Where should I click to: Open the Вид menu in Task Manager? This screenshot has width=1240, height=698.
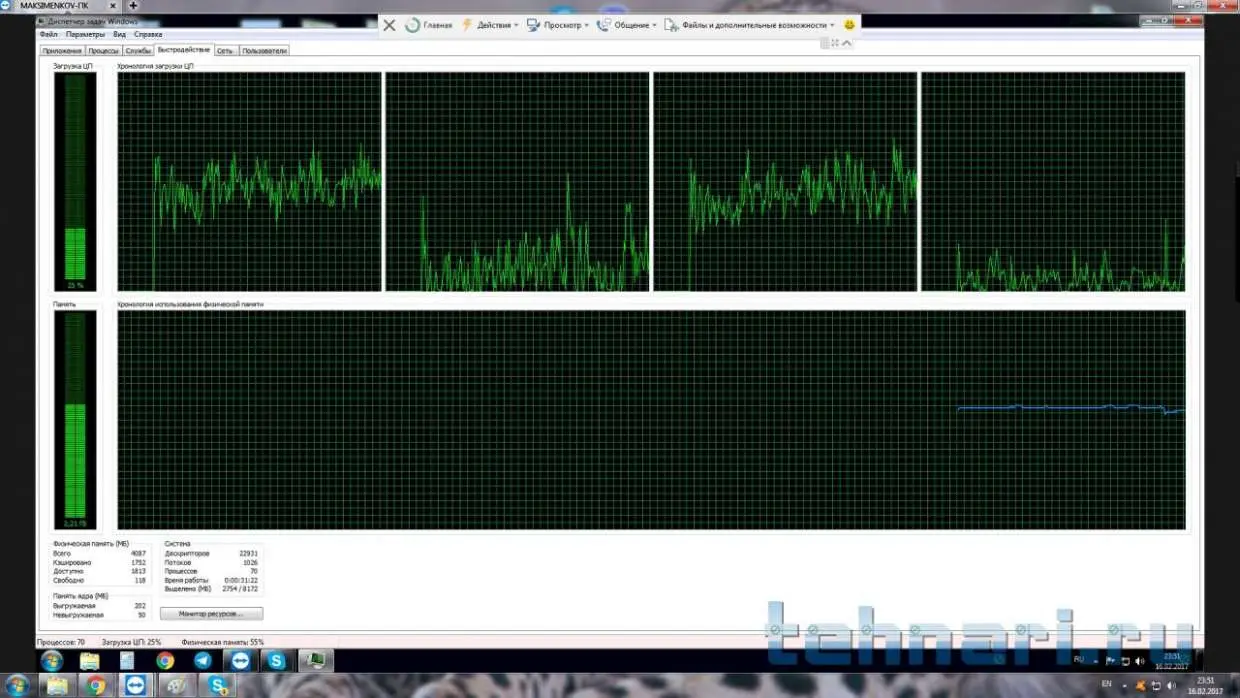[119, 34]
